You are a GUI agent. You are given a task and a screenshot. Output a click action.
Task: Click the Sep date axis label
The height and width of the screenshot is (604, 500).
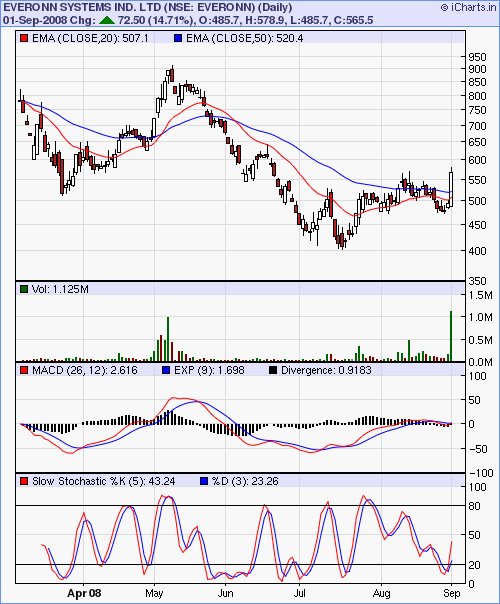tap(451, 593)
